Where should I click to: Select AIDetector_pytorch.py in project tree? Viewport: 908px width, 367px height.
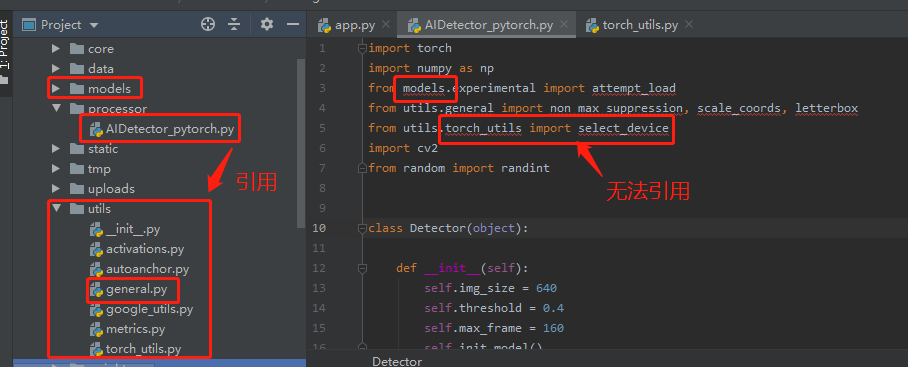(170, 129)
